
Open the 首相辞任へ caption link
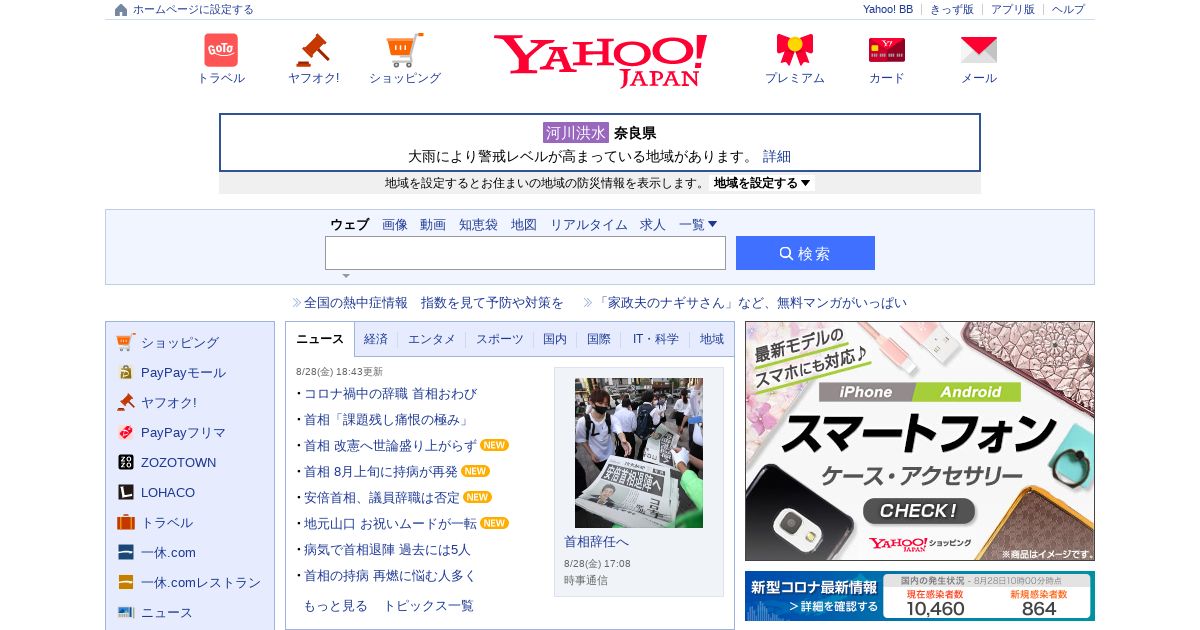point(596,542)
